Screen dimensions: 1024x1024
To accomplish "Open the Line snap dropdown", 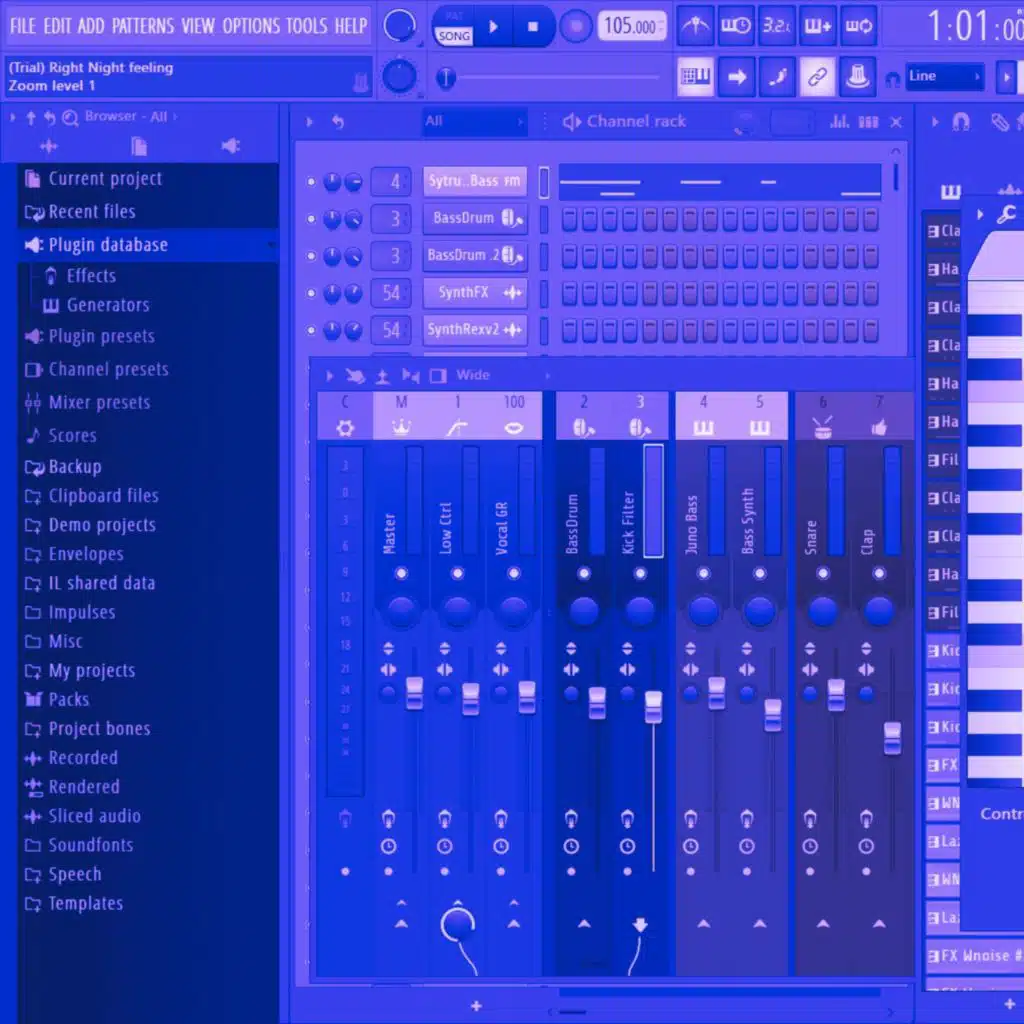I will click(x=945, y=77).
